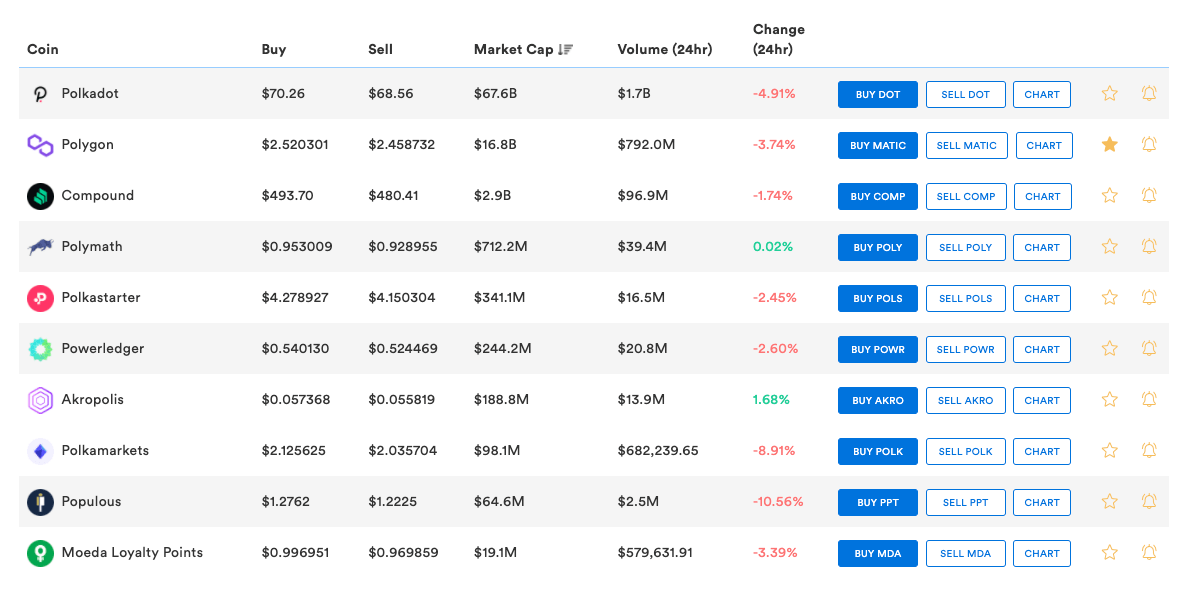Favorite Moeda Loyalty Points with the star
The height and width of the screenshot is (613, 1186).
(x=1110, y=552)
